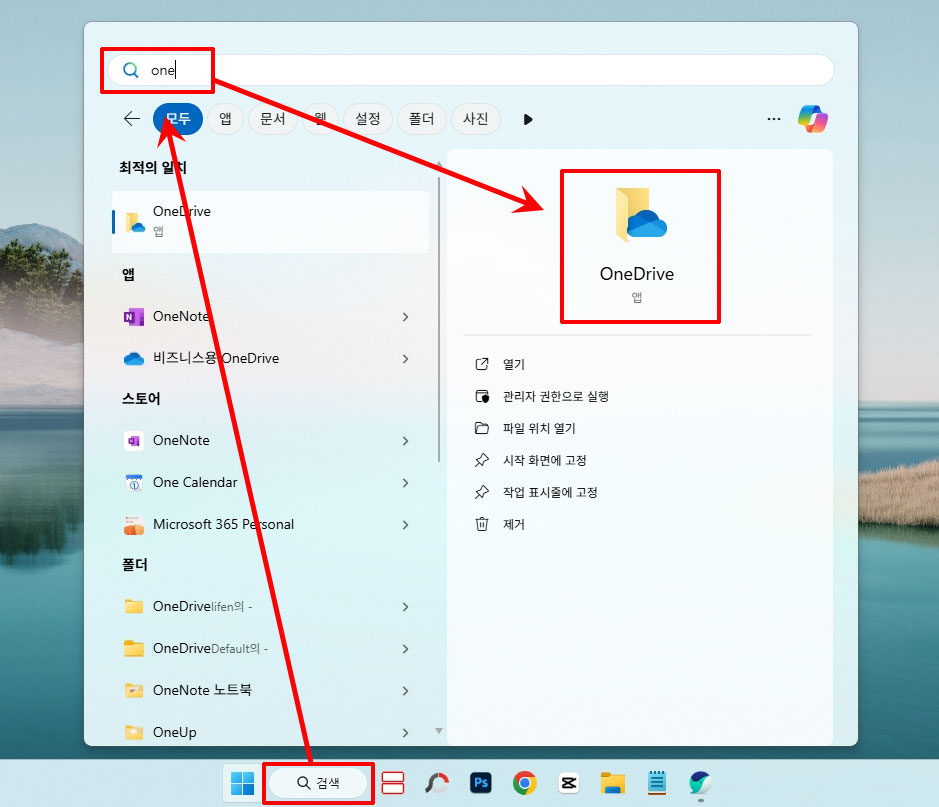Launch Photoshop from the taskbar
The image size is (939, 807).
[480, 784]
